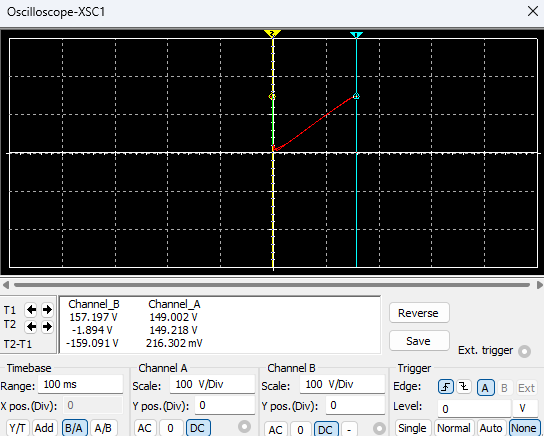
Task: Switch display to Y/T mode
Action: (17, 428)
